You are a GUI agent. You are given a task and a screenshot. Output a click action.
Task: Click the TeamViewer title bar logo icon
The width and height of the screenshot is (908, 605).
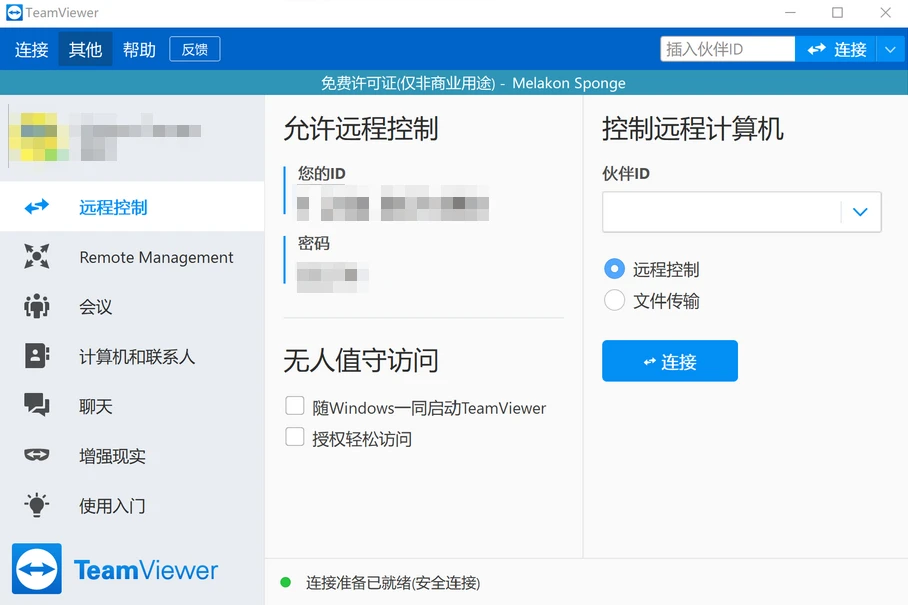(x=14, y=12)
